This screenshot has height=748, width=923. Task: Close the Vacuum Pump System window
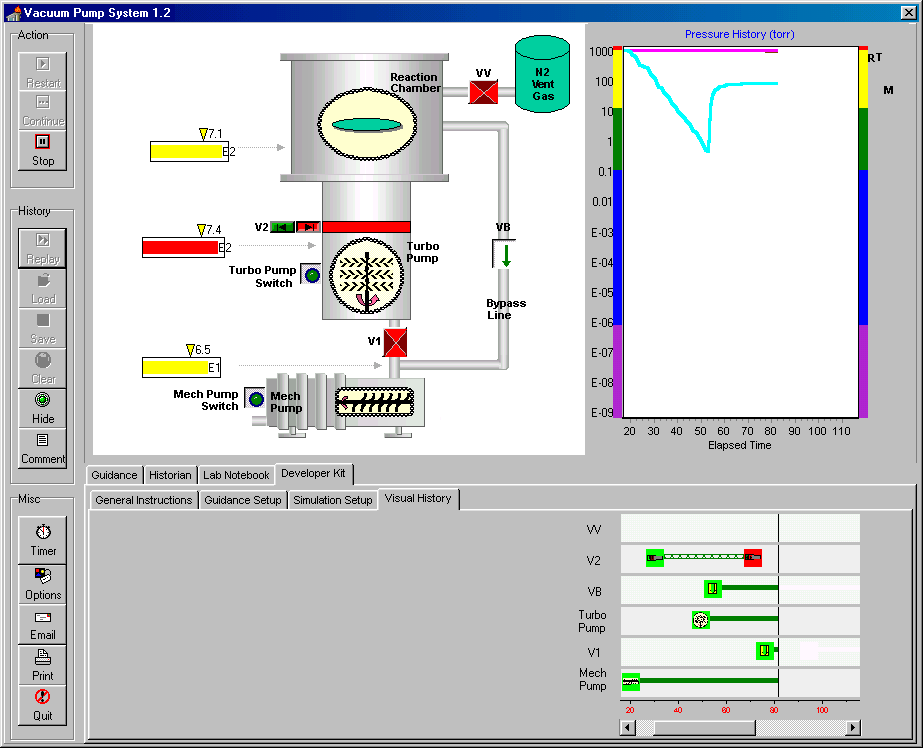coord(908,12)
